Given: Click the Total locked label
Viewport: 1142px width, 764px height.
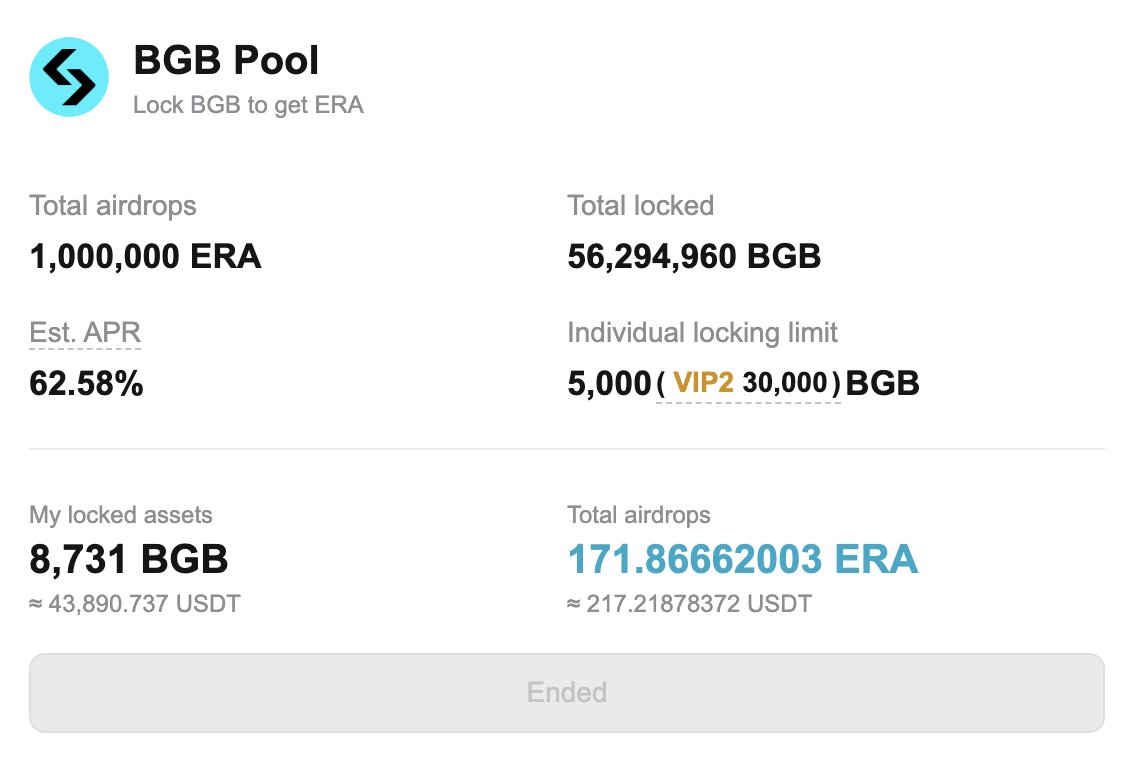Looking at the screenshot, I should tap(640, 205).
